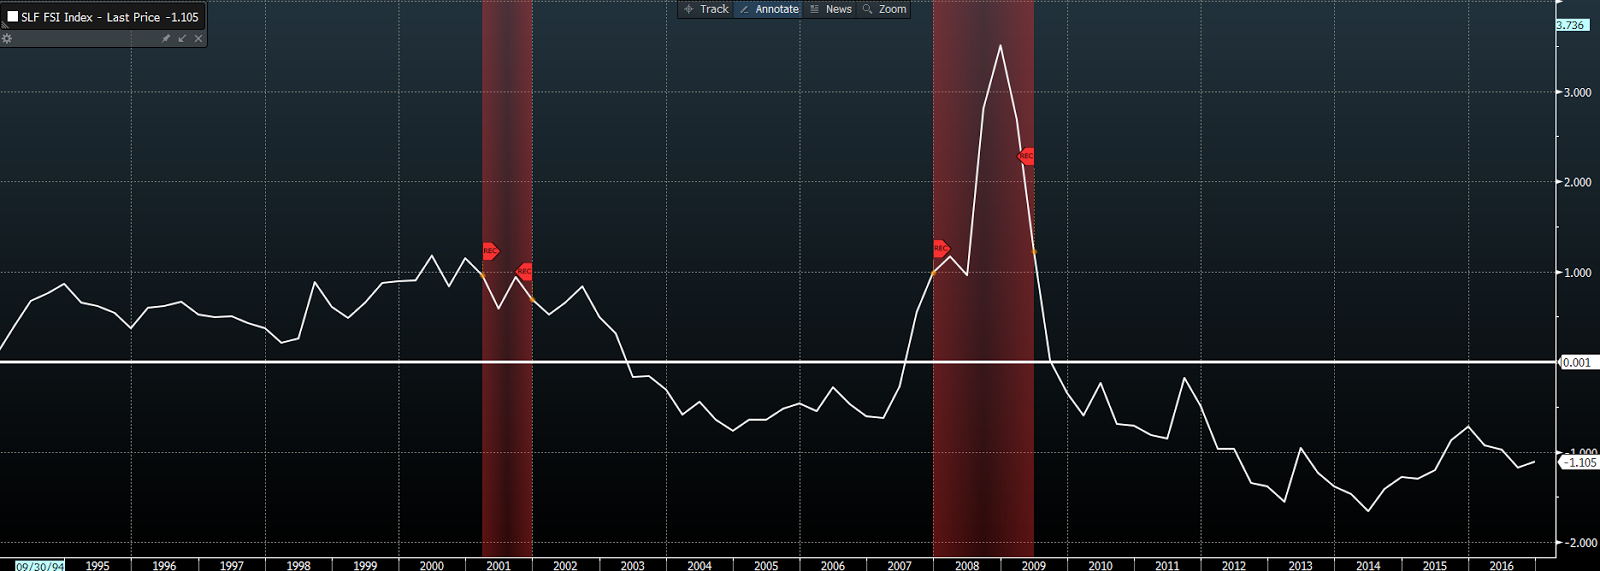Open the legend settings gear
Screen dimensions: 1600x571
[7, 38]
